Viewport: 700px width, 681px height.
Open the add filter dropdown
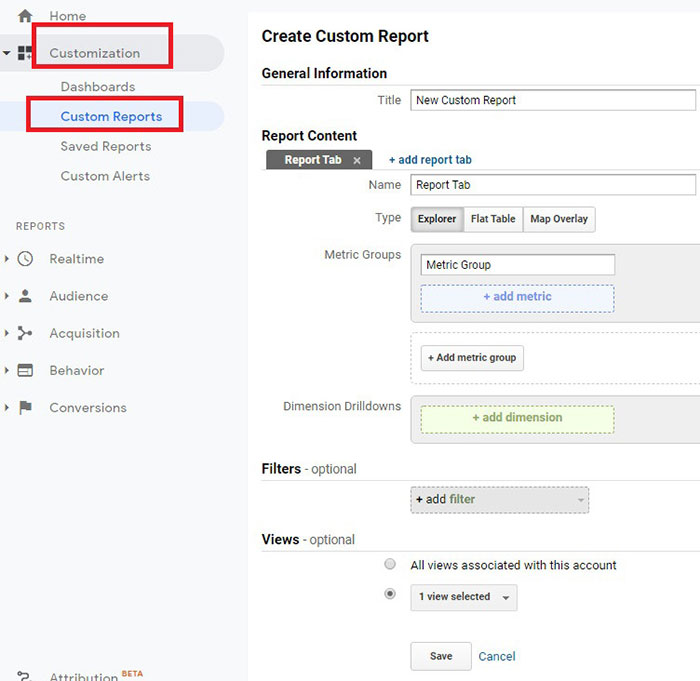(x=499, y=500)
